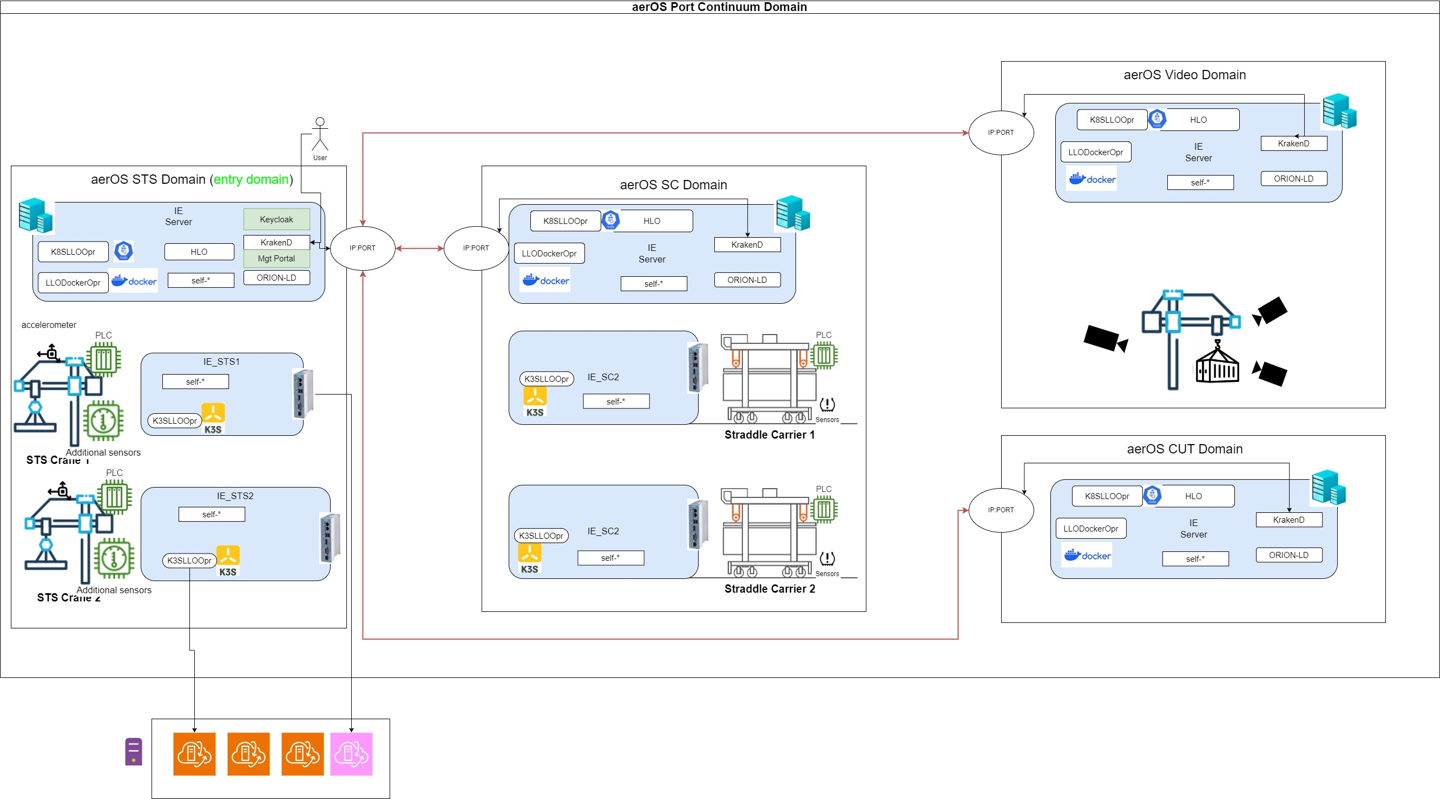Click the purple server icon at bottom
This screenshot has height=799, width=1440.
click(x=133, y=752)
